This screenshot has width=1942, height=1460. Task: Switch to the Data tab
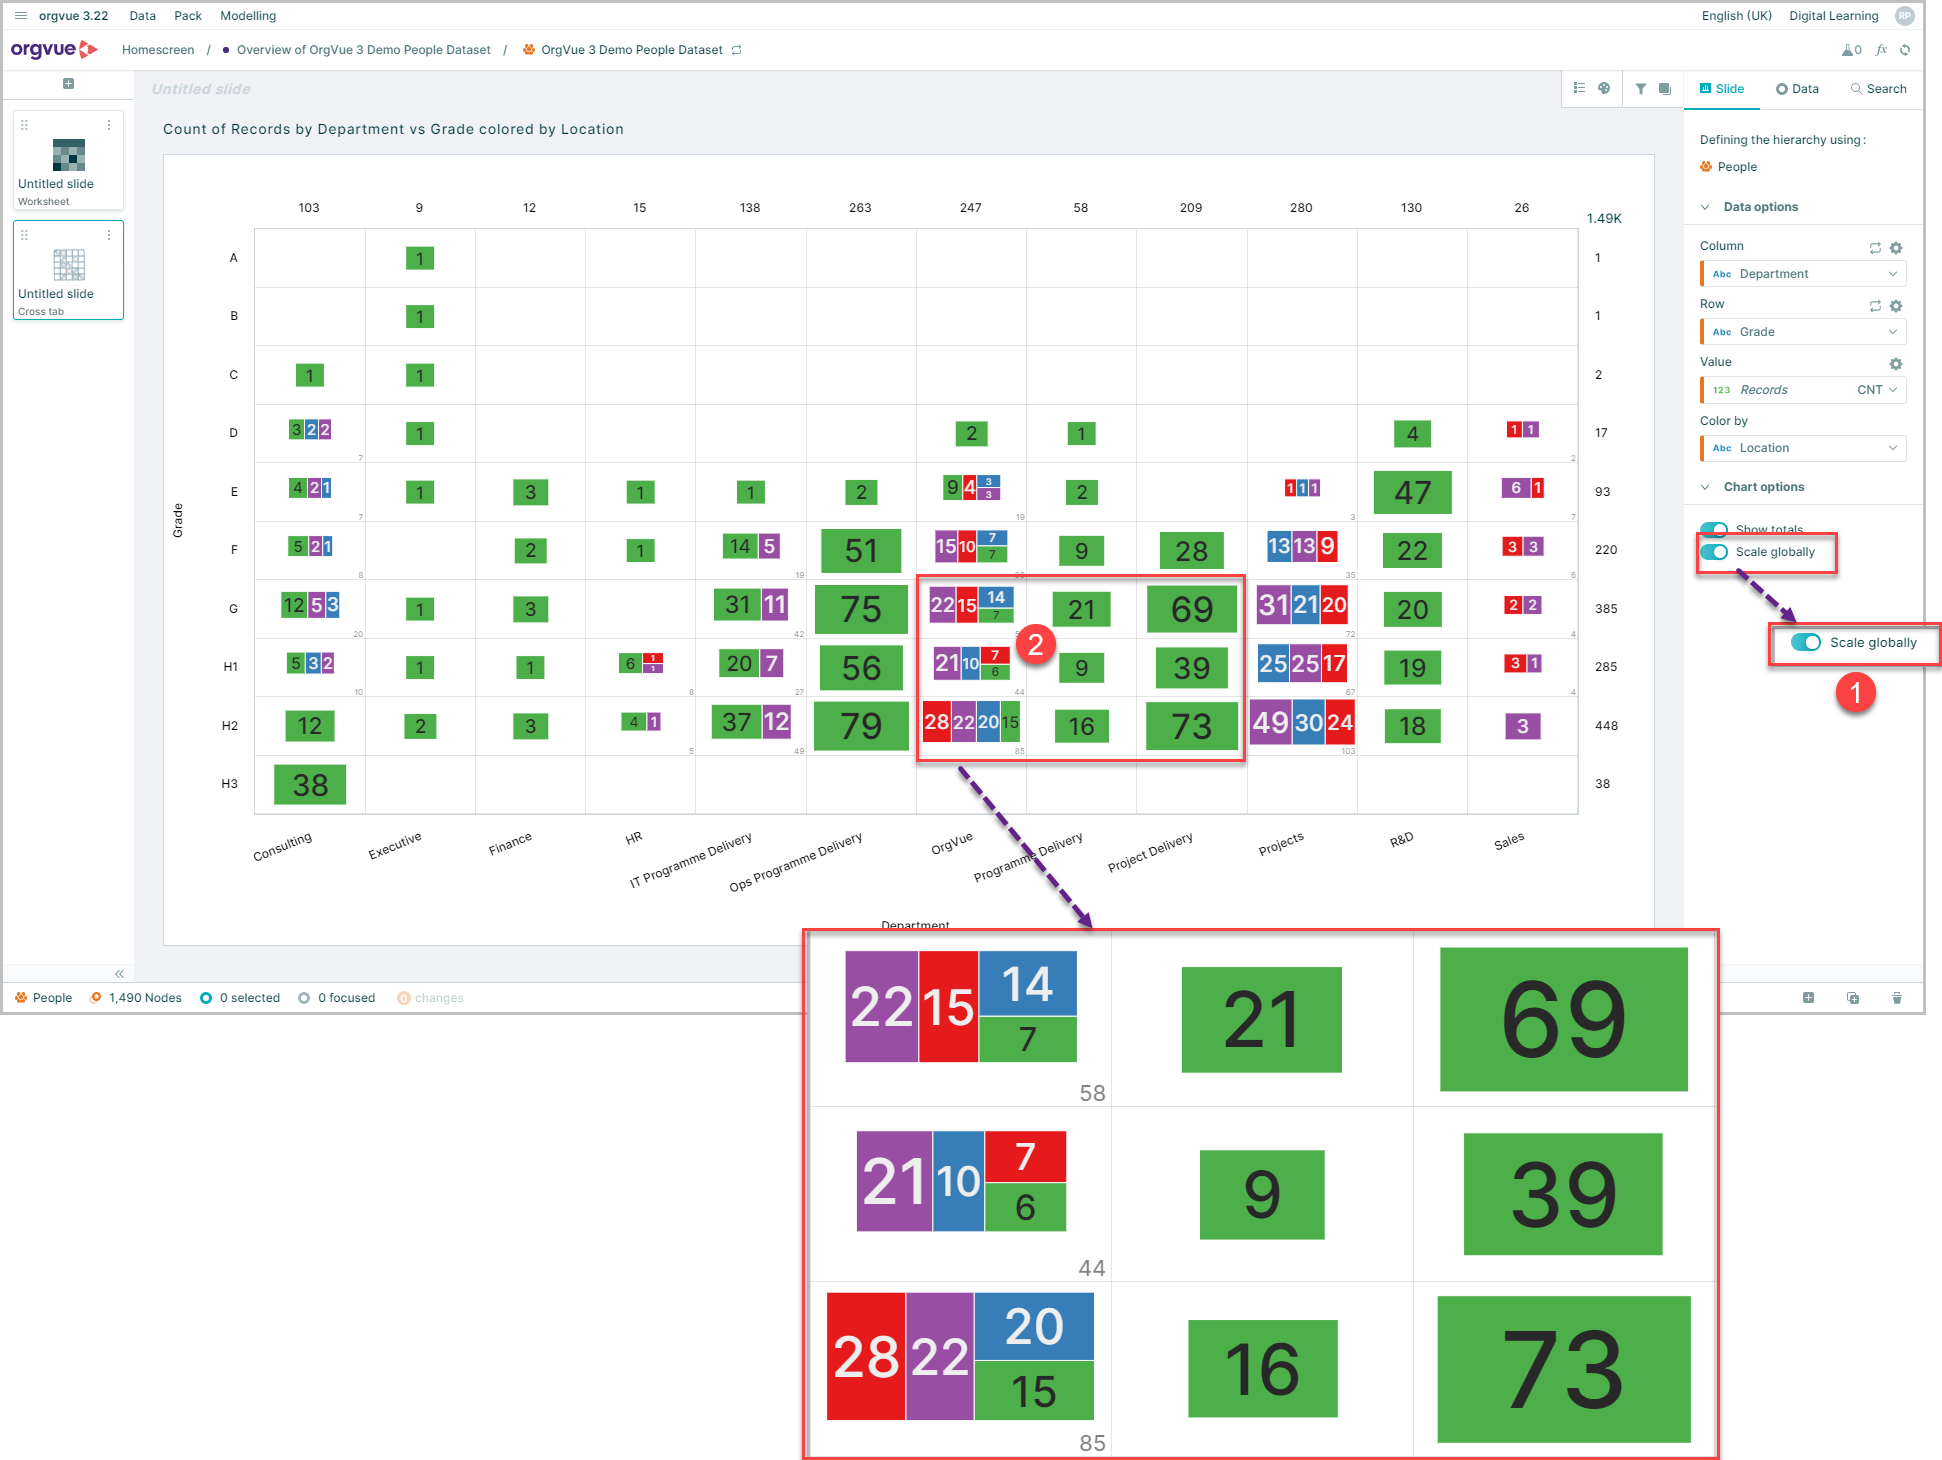pyautogui.click(x=1797, y=89)
